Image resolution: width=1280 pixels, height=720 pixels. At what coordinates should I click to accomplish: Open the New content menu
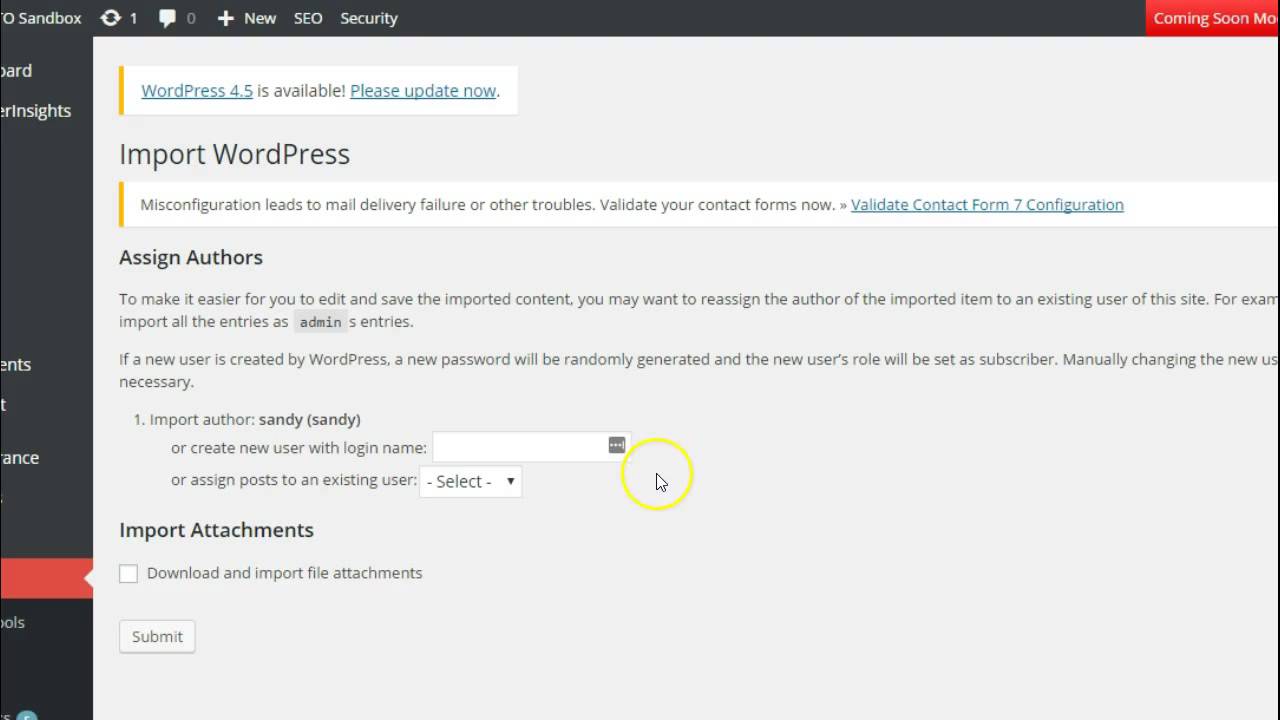click(247, 18)
